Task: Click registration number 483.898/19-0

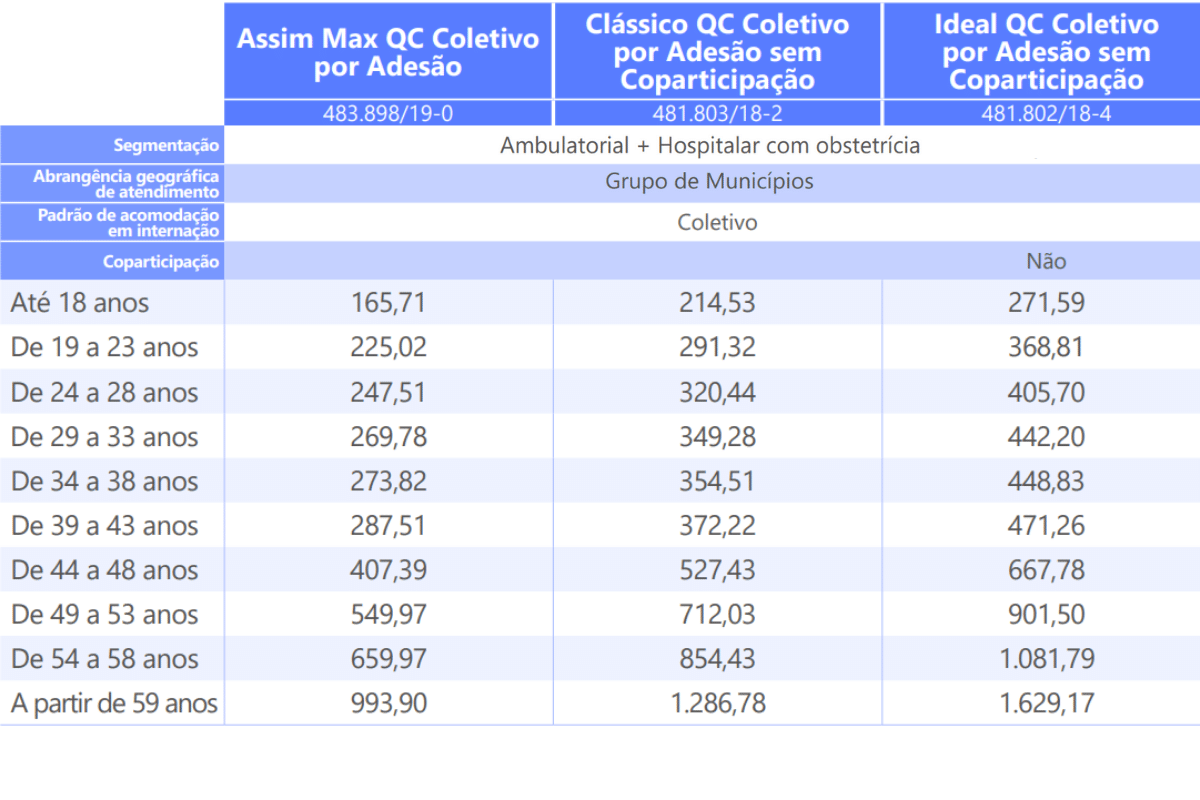Action: click(388, 113)
